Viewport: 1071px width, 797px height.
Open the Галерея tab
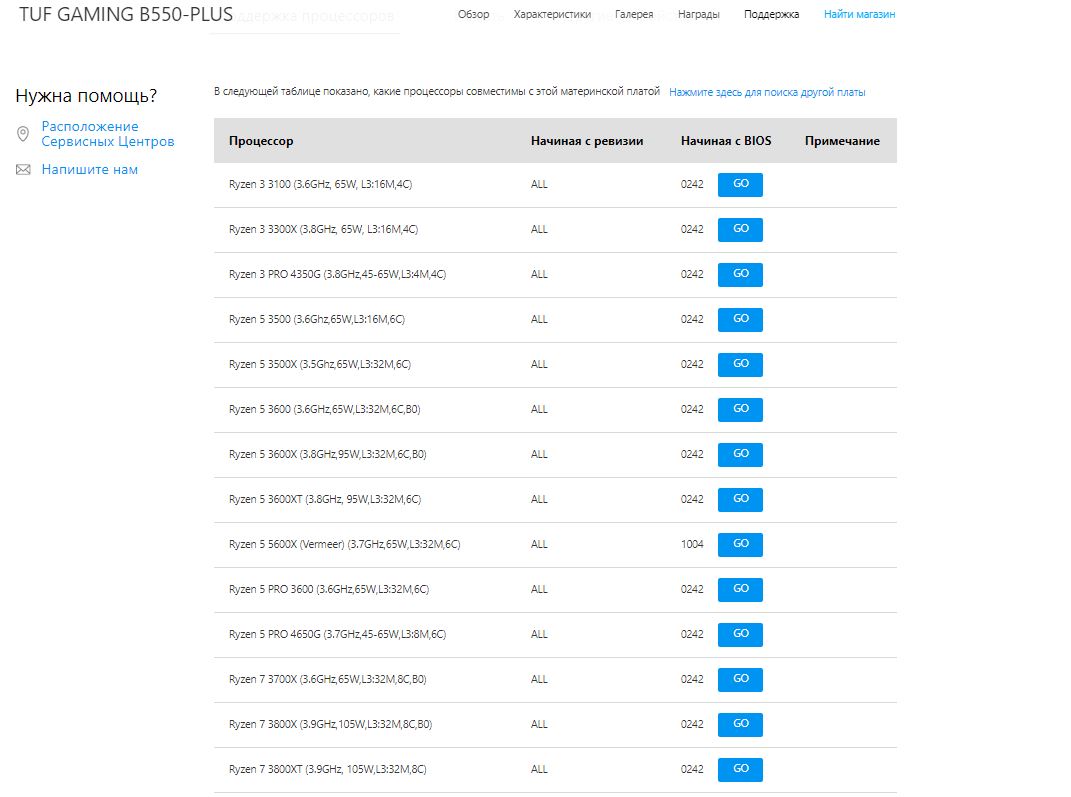coord(634,15)
